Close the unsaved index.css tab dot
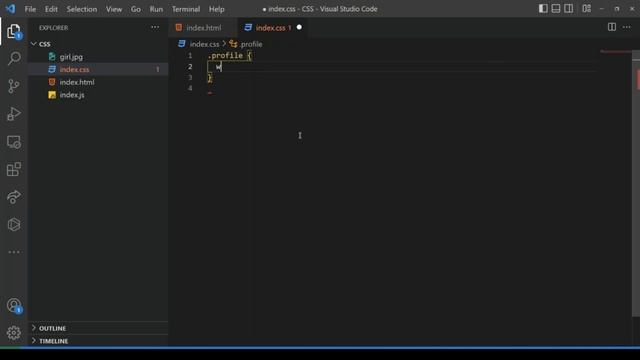640x360 pixels. point(299,27)
